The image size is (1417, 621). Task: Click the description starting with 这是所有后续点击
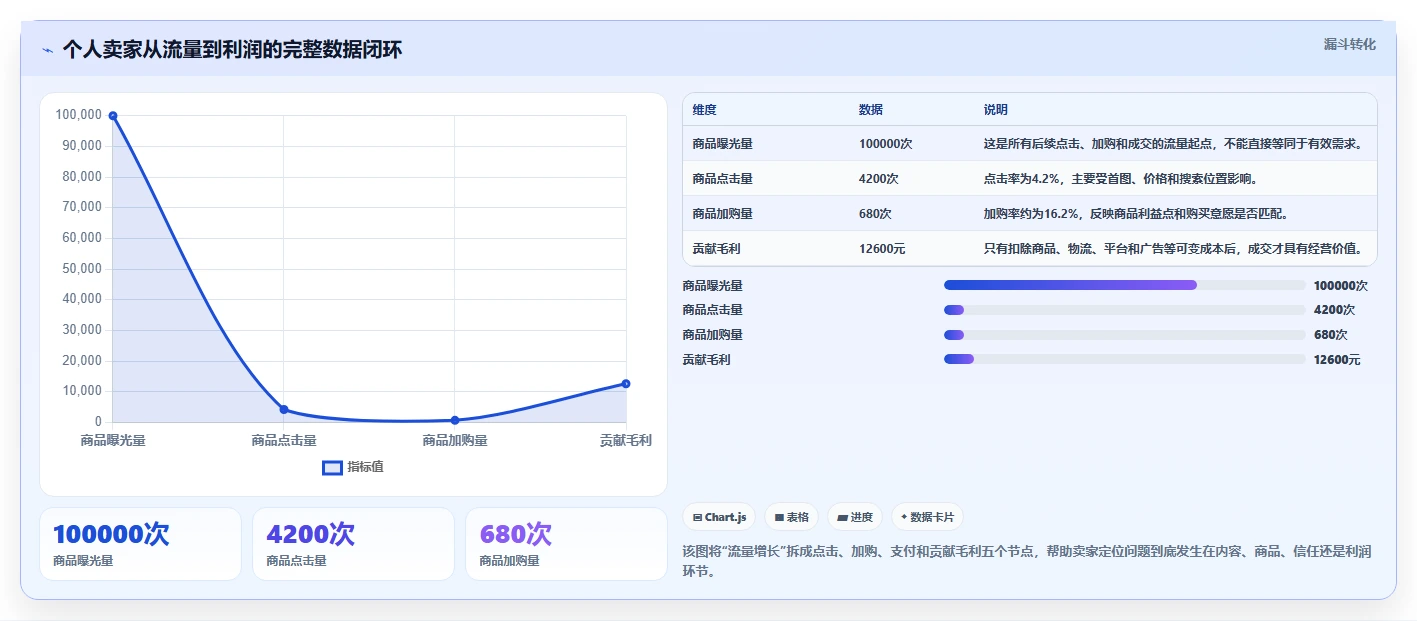click(1174, 144)
